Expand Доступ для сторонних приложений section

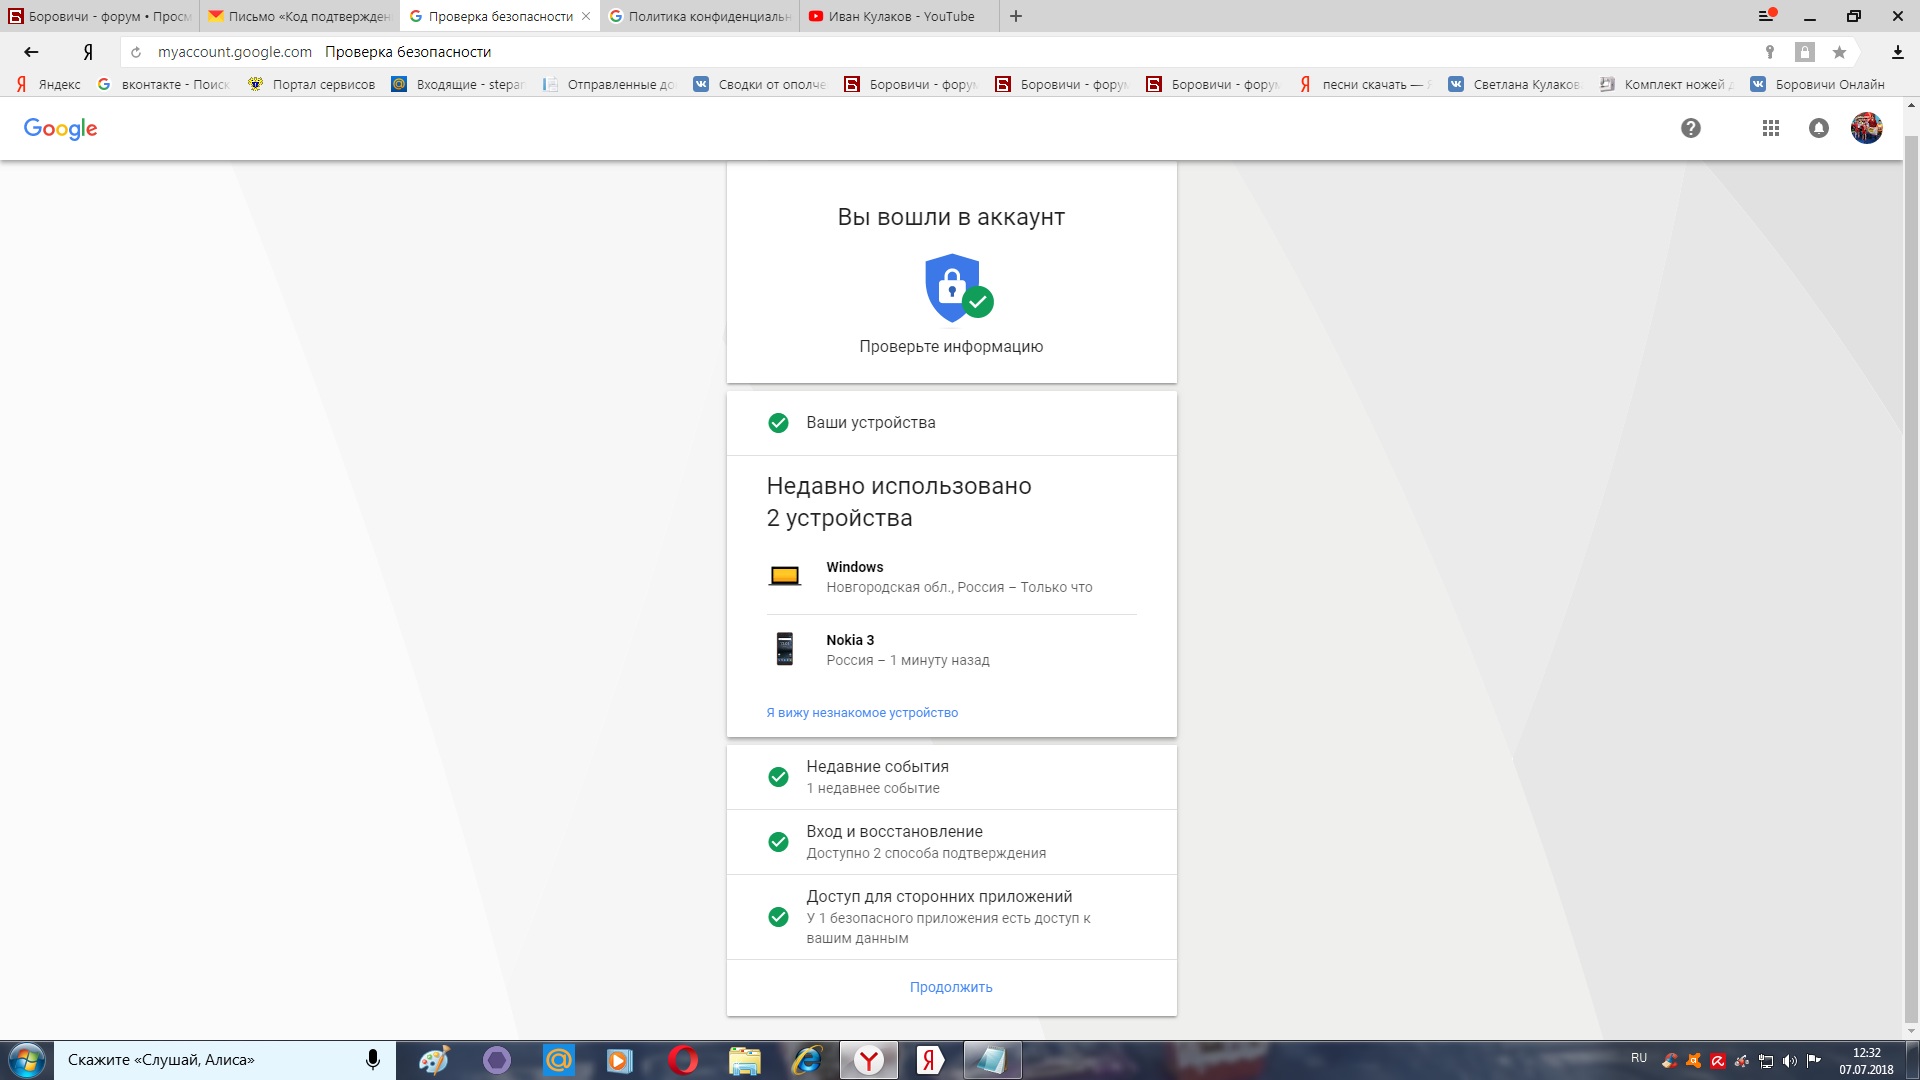pyautogui.click(x=951, y=917)
